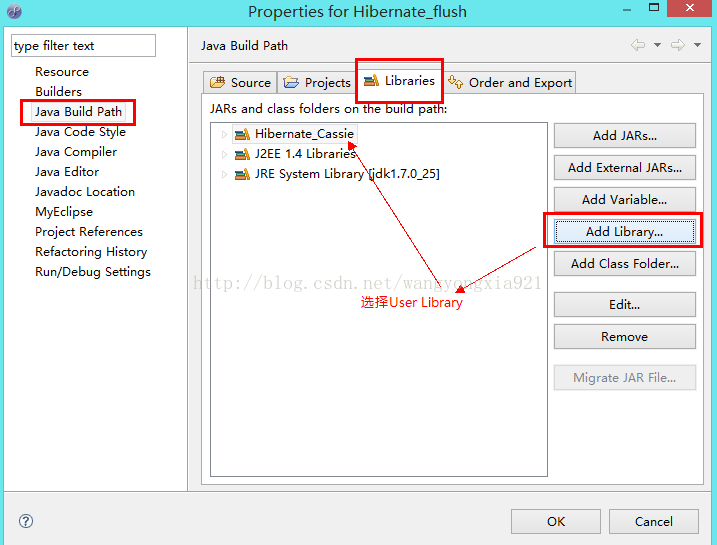Select Java Build Path entry
This screenshot has height=545, width=717.
tap(78, 112)
